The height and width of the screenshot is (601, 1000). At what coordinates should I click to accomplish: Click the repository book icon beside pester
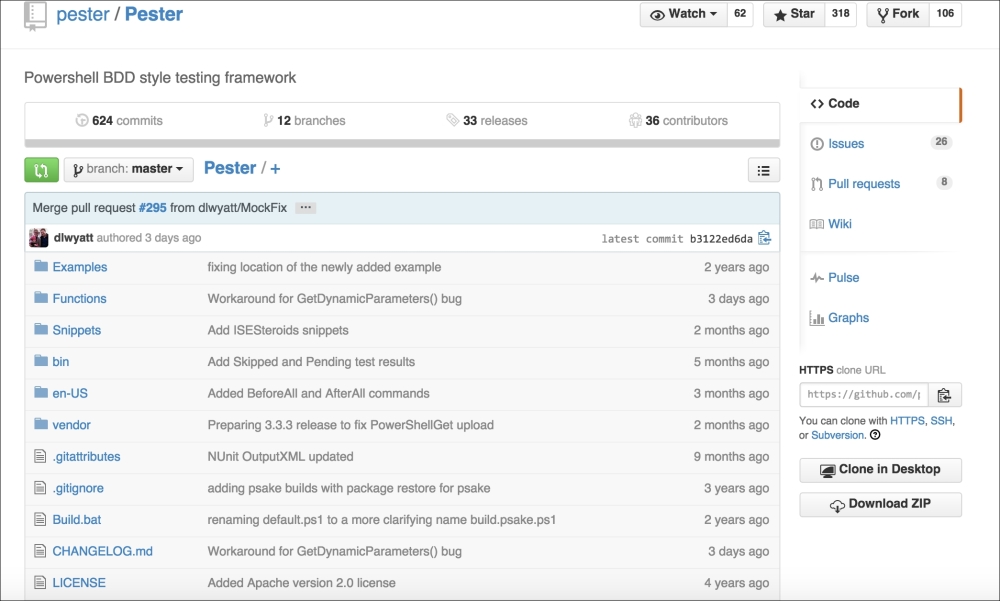pyautogui.click(x=35, y=15)
